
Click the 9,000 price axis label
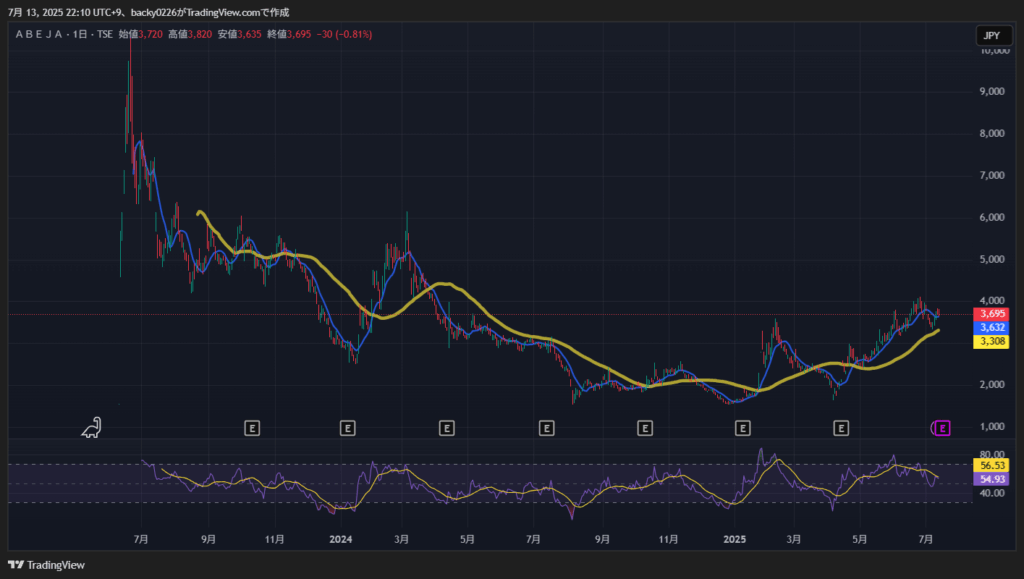992,91
